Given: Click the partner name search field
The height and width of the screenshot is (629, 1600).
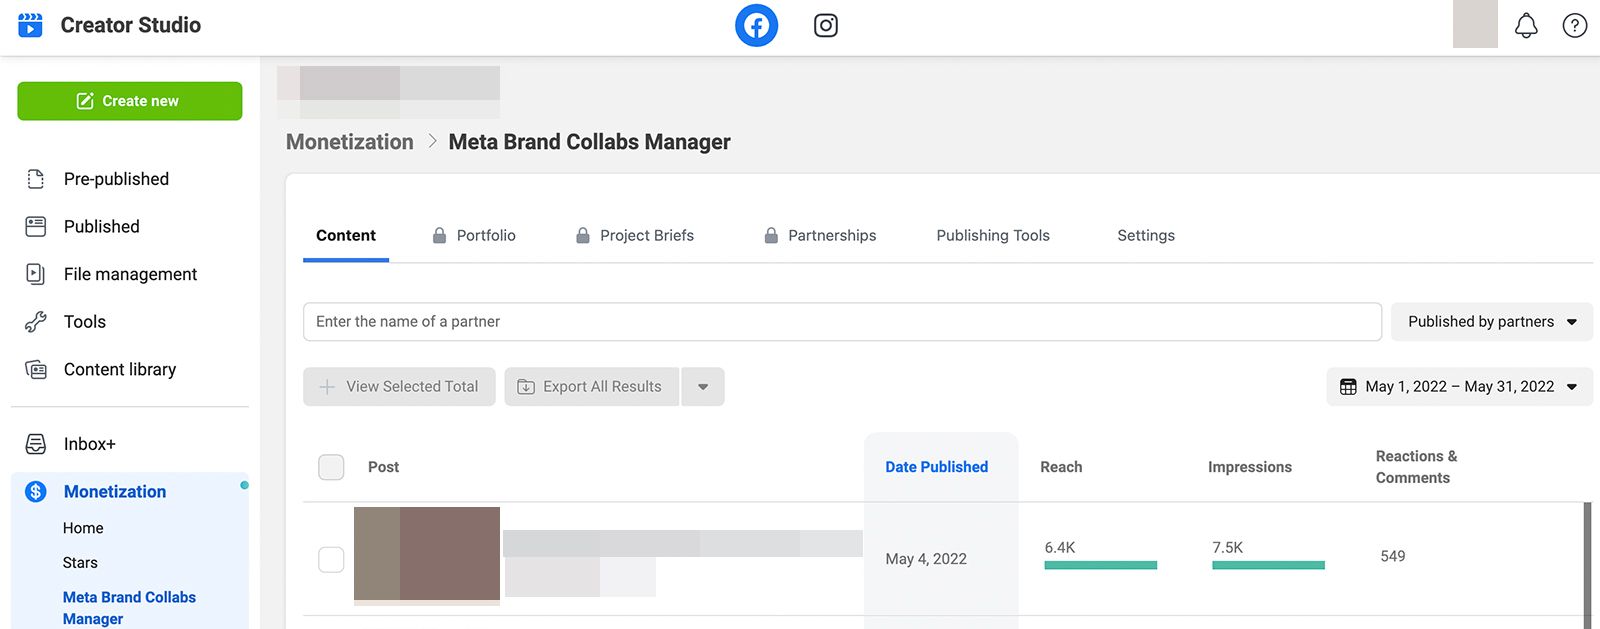Looking at the screenshot, I should coord(842,322).
